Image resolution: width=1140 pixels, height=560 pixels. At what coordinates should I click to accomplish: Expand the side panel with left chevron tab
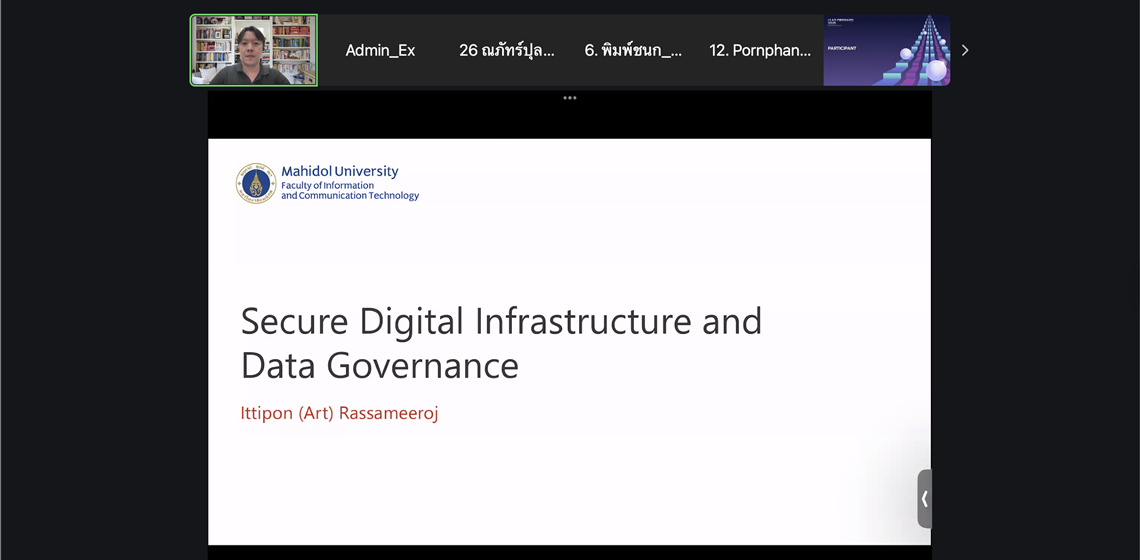[x=924, y=498]
